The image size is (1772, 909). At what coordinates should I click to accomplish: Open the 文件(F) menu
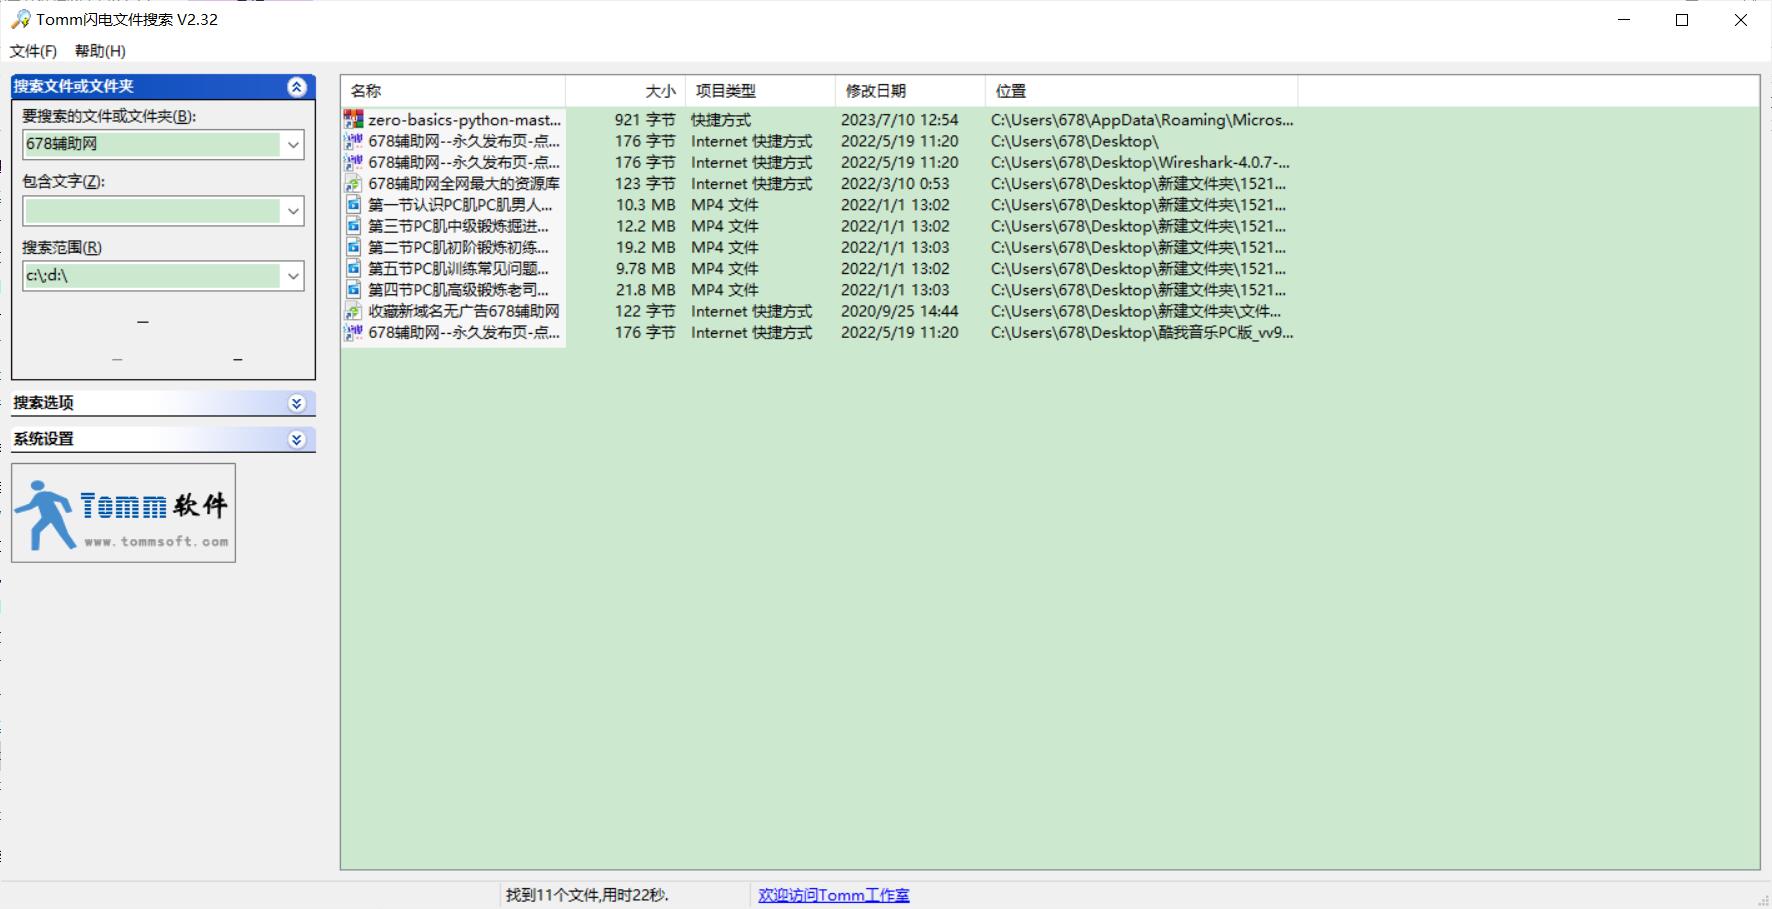point(33,51)
